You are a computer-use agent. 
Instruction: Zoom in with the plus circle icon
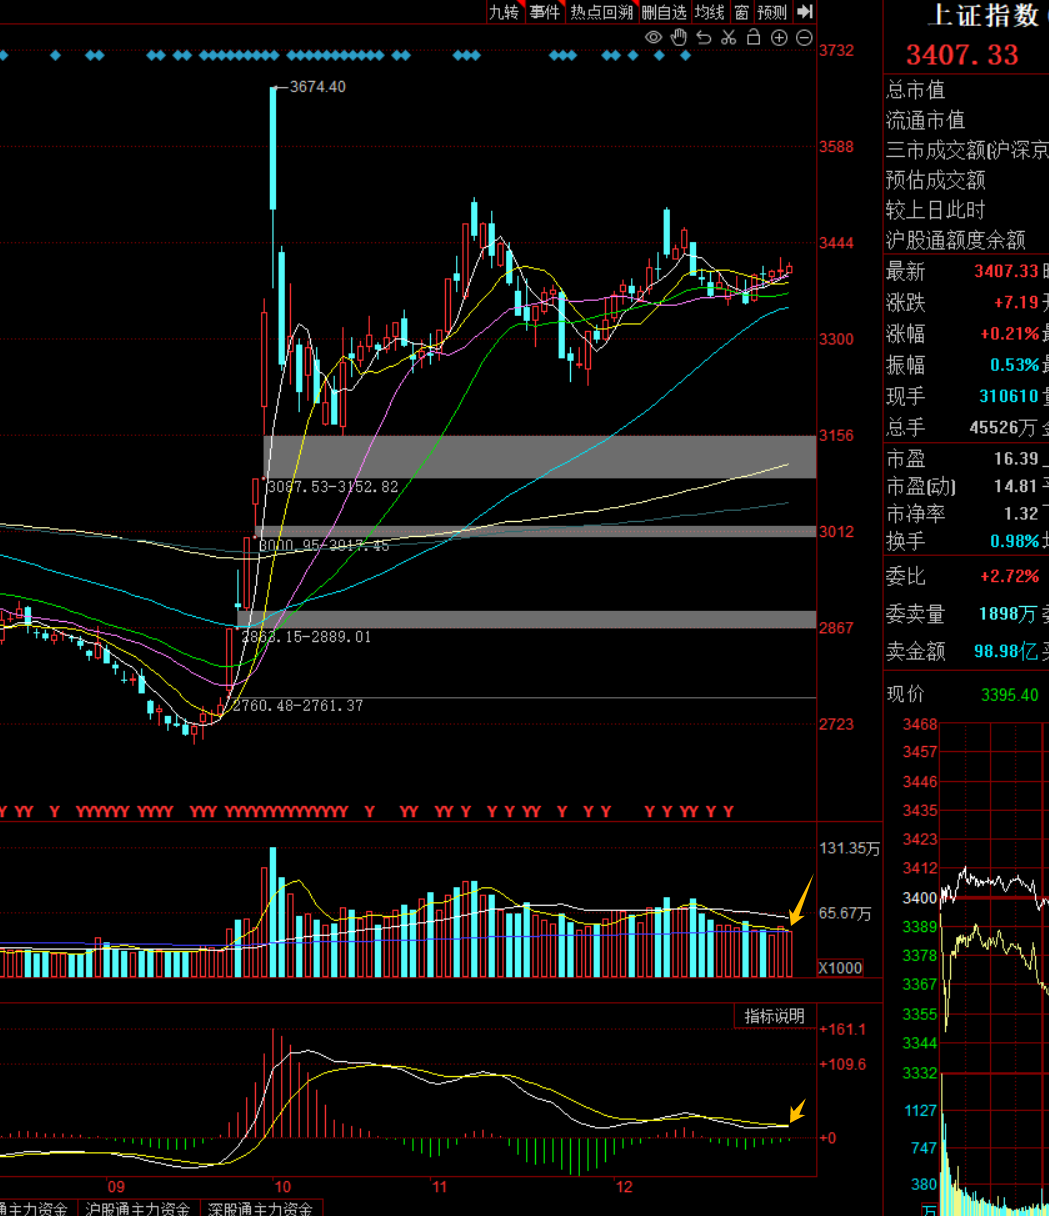pos(779,38)
